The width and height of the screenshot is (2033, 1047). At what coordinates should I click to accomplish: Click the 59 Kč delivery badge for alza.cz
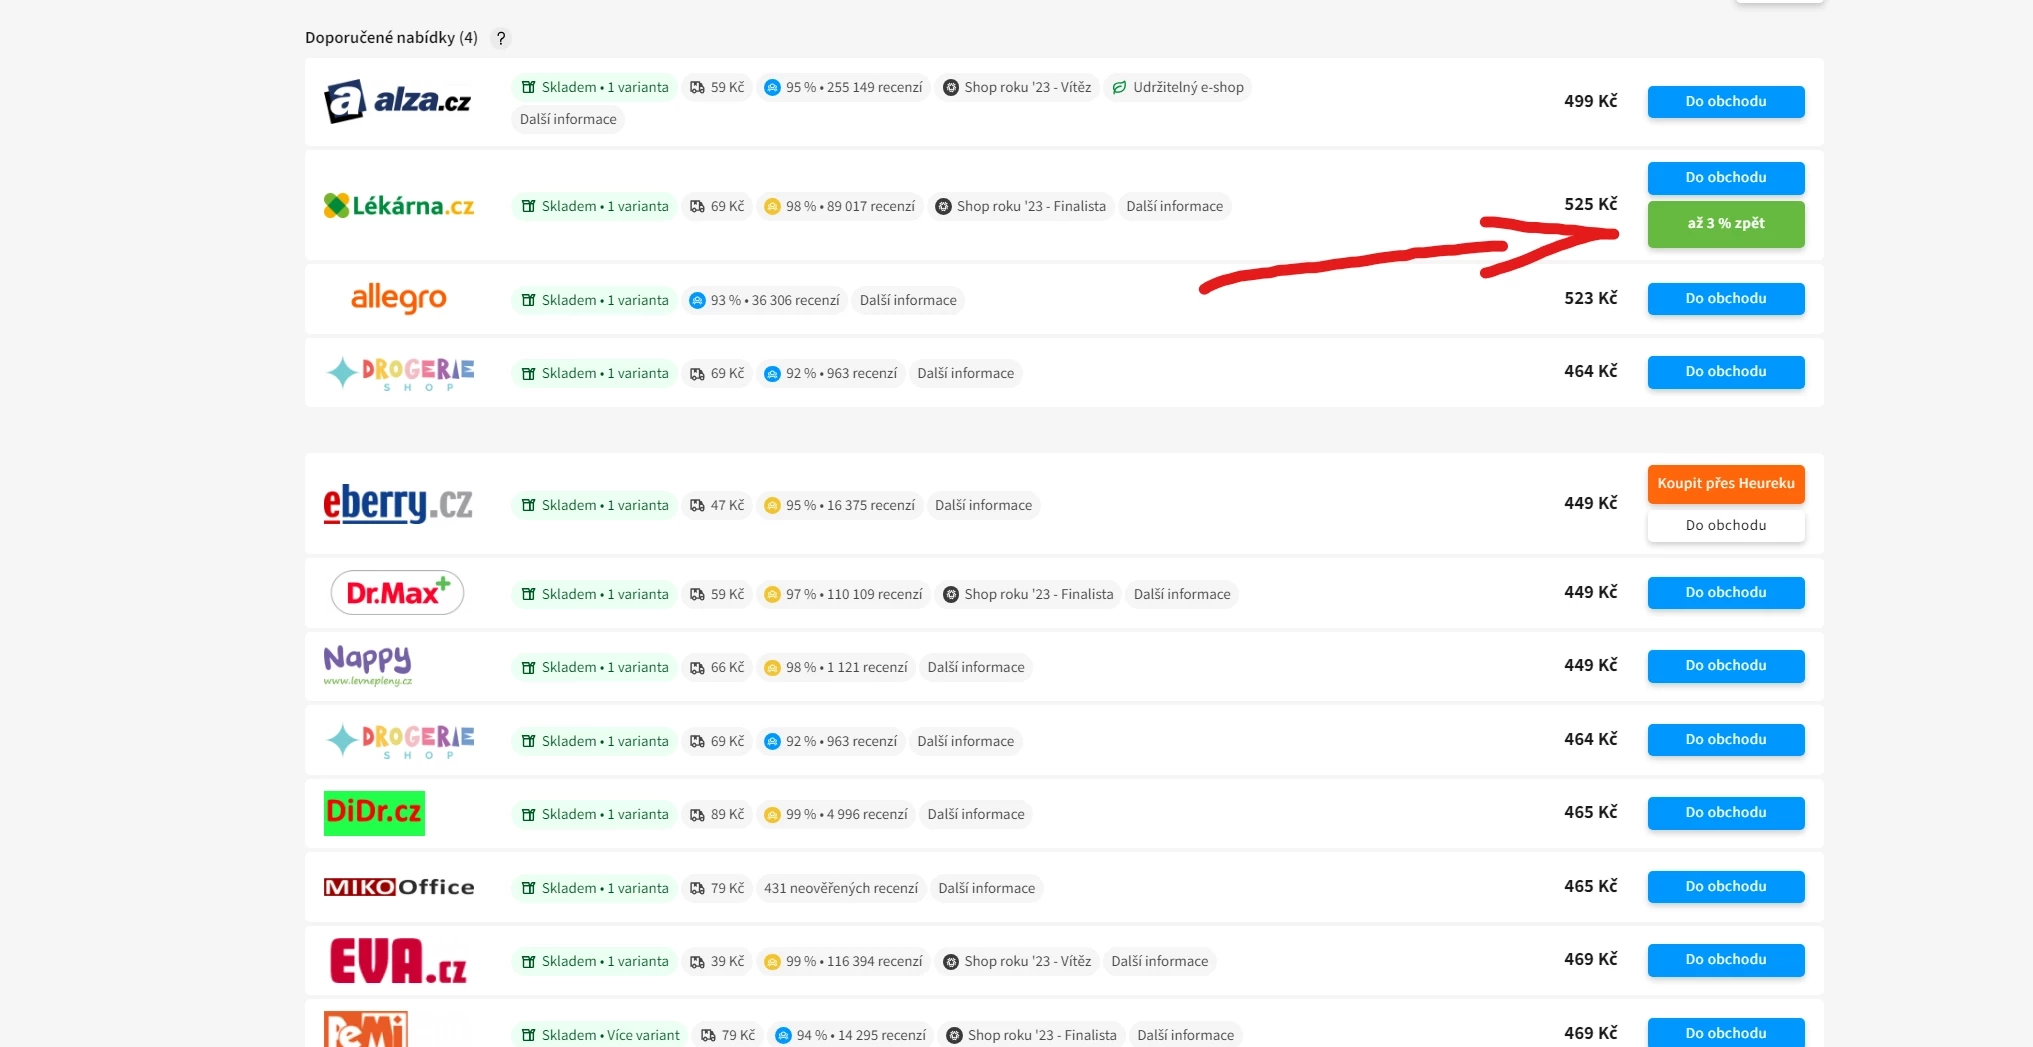pyautogui.click(x=717, y=87)
